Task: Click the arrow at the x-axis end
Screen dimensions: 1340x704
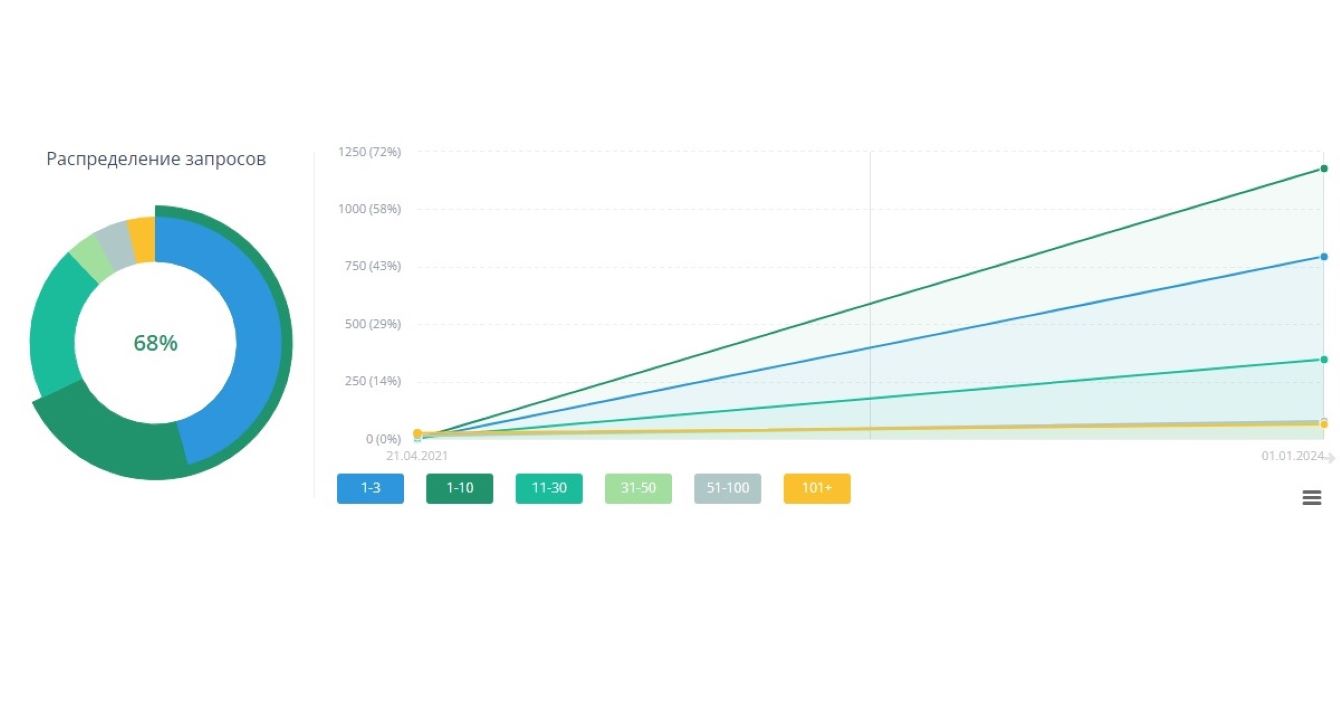Action: [x=1331, y=457]
